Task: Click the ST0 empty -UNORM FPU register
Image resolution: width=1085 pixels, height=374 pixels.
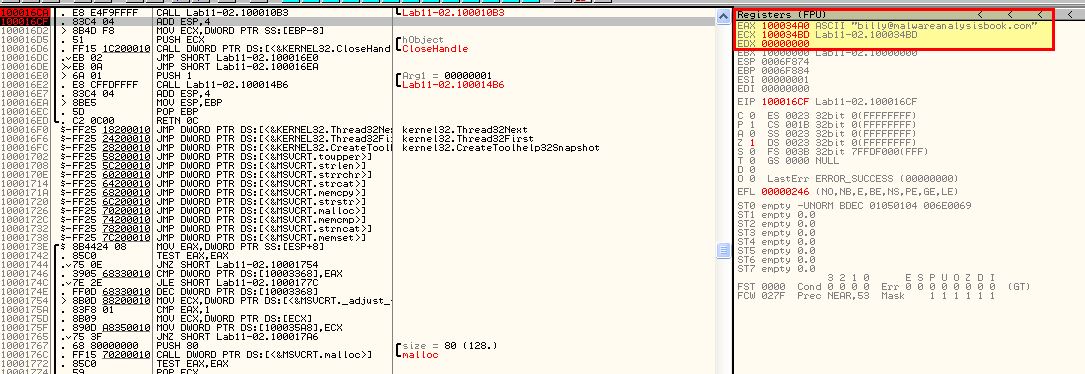Action: click(x=854, y=206)
